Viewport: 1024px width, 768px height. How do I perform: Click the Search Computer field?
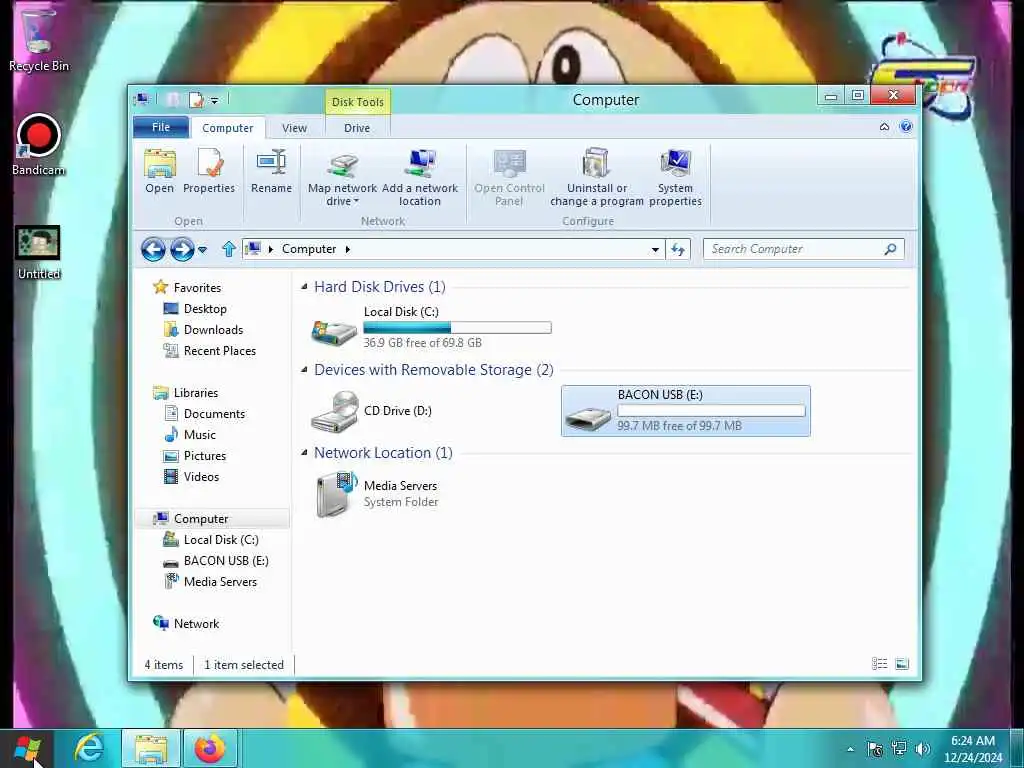point(803,249)
